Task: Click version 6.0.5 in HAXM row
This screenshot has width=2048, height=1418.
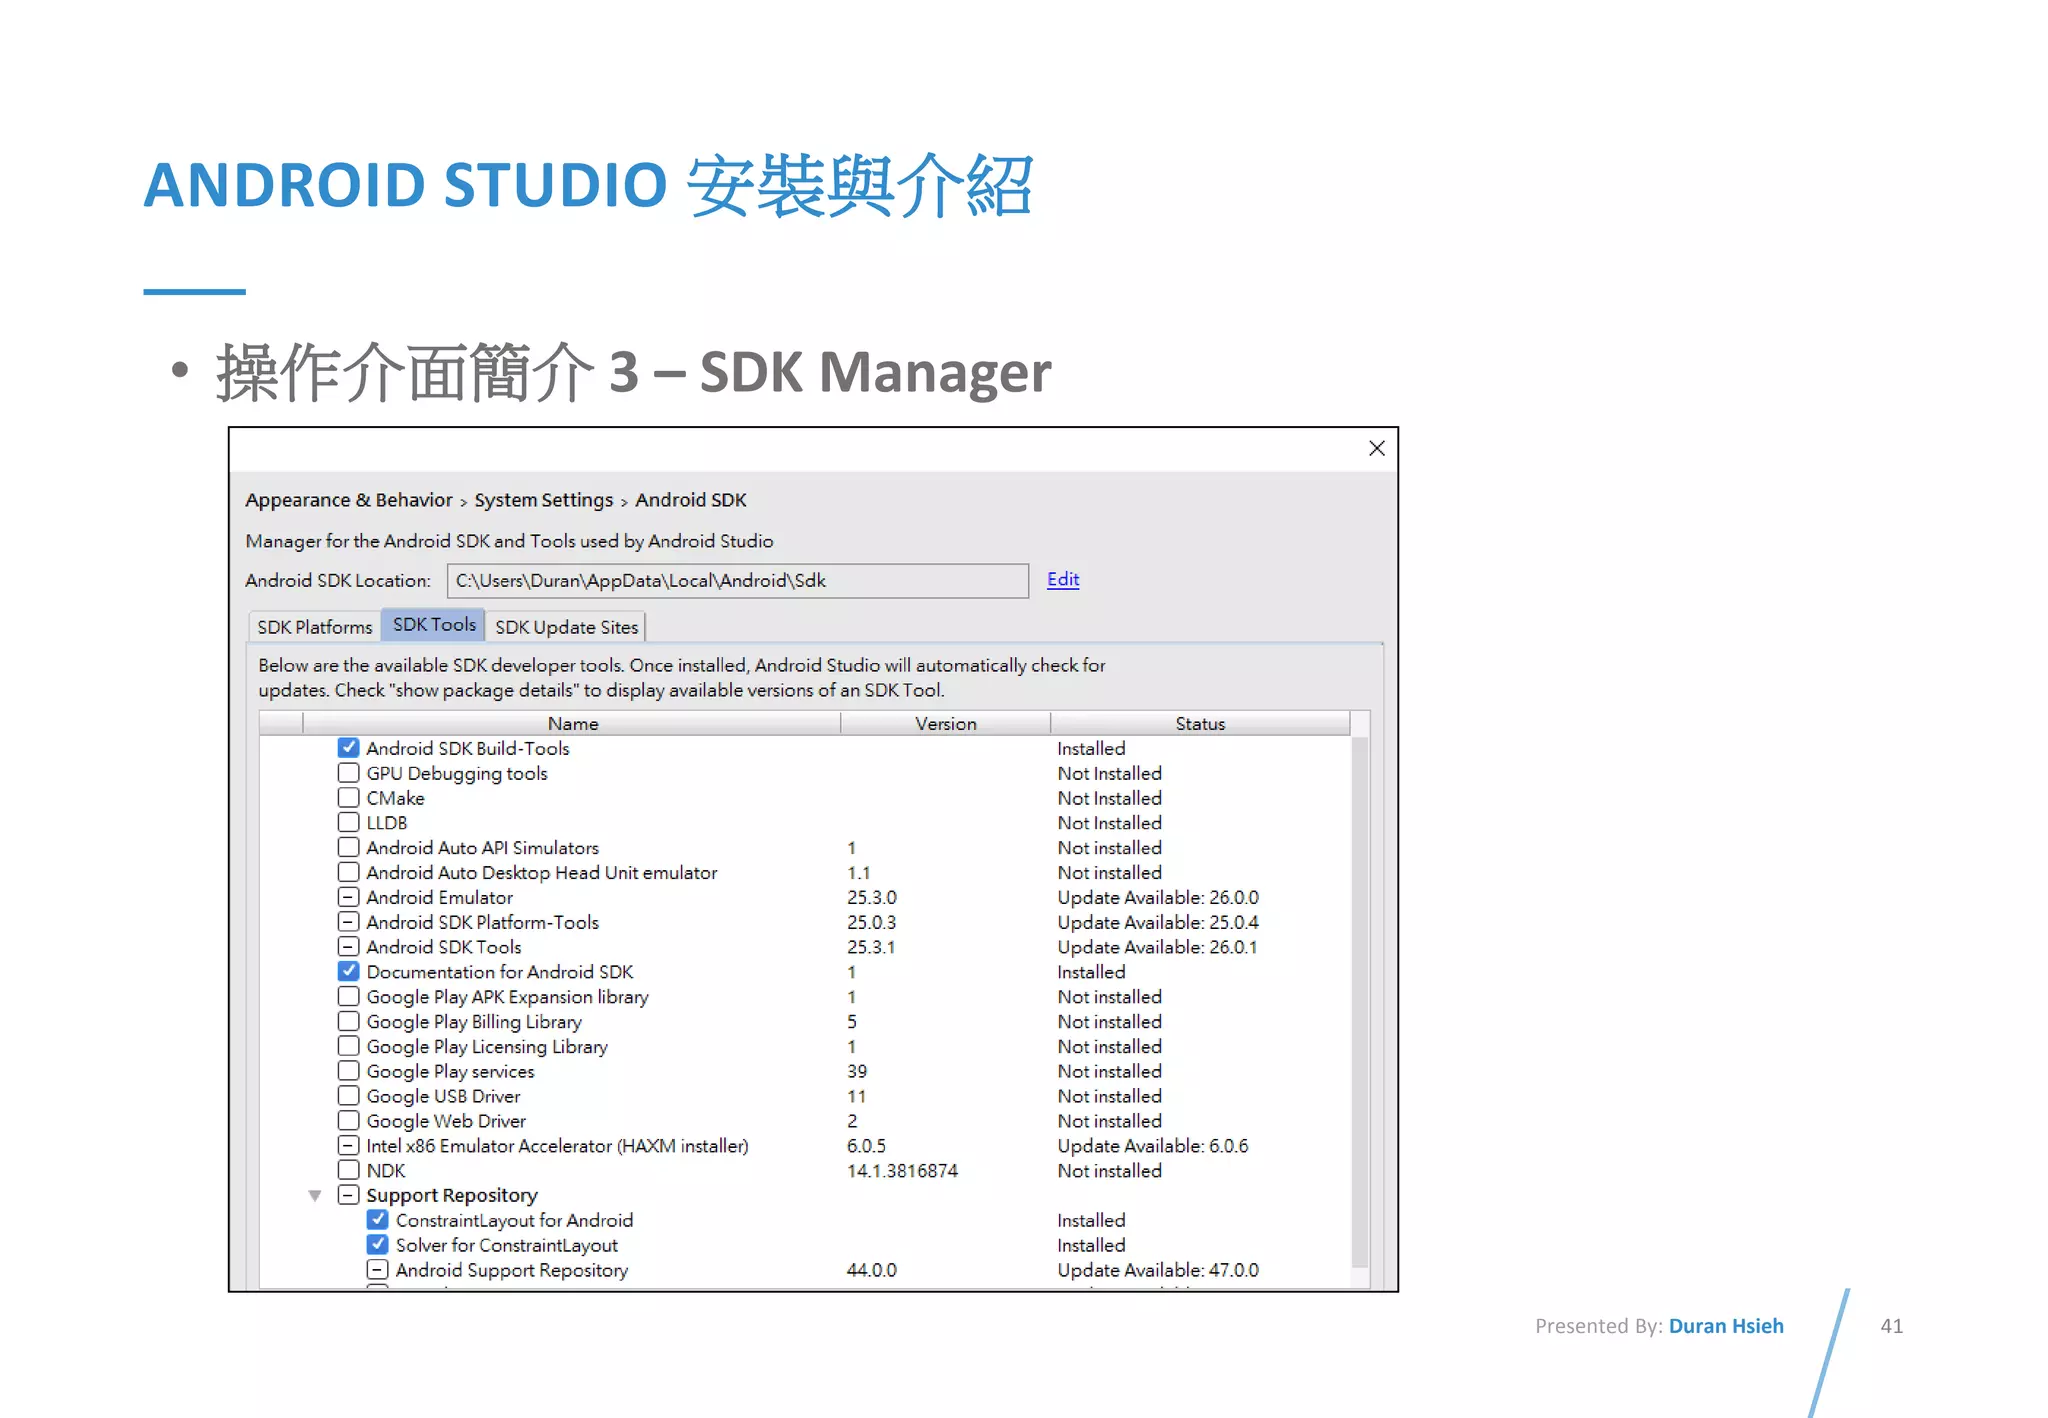Action: [866, 1146]
